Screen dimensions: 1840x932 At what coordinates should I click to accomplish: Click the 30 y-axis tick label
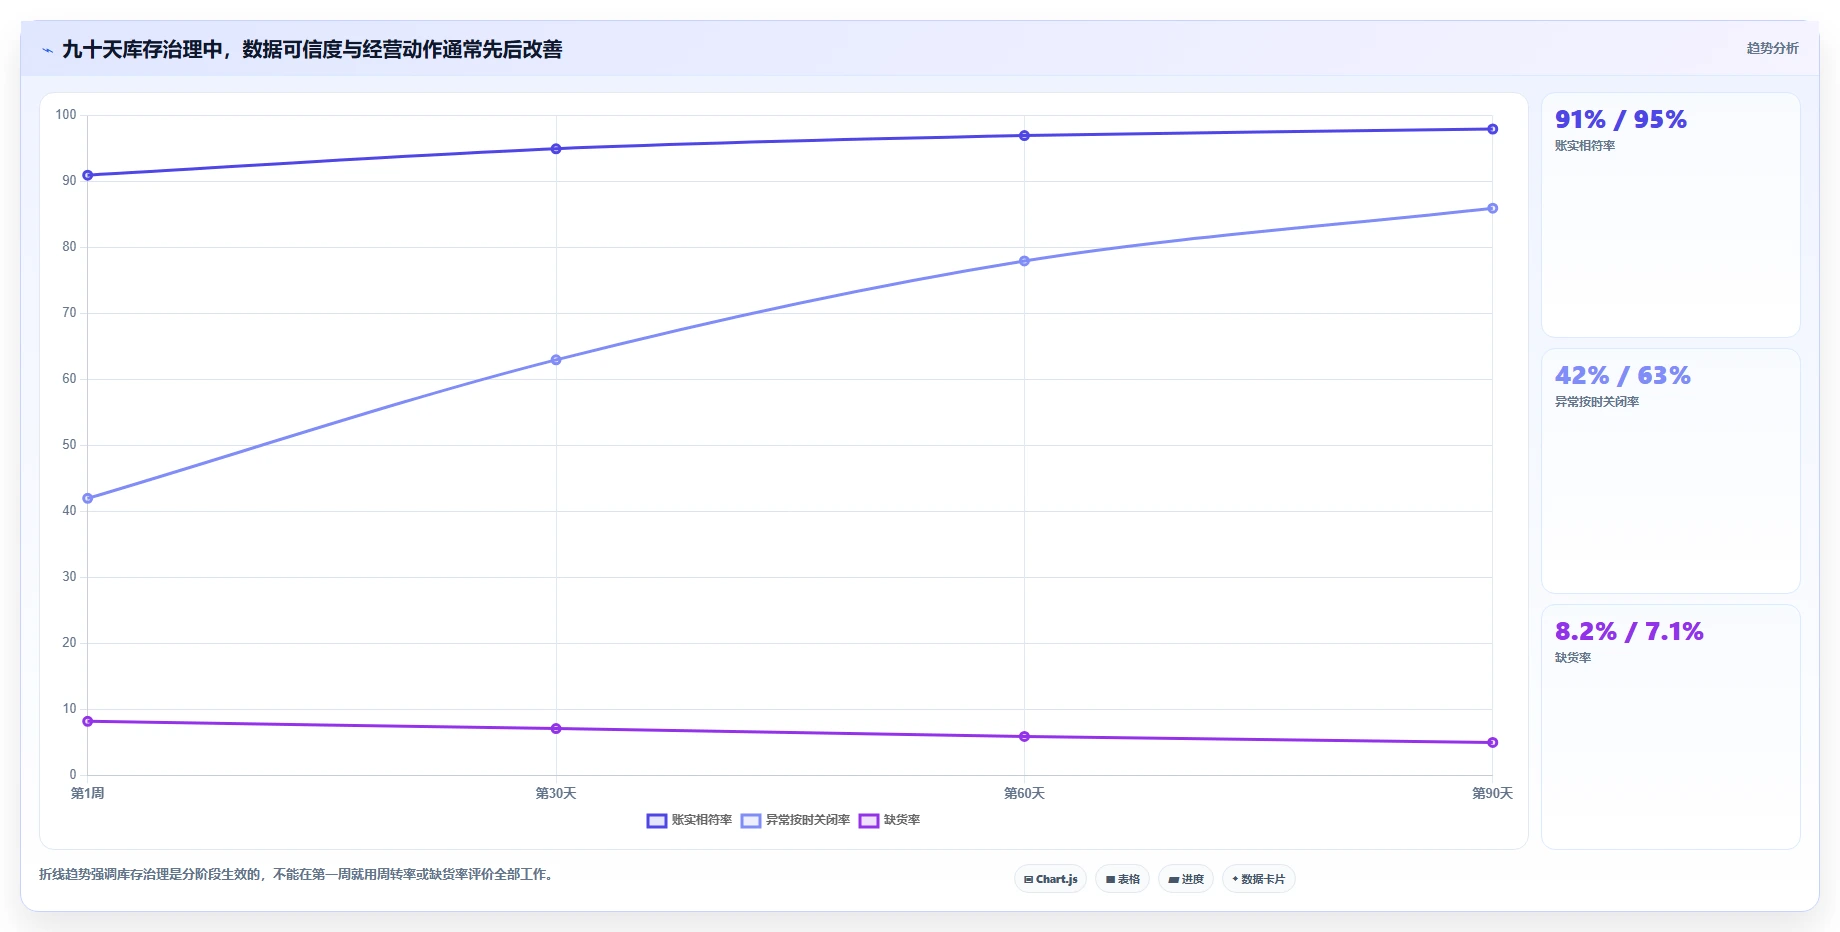point(69,577)
